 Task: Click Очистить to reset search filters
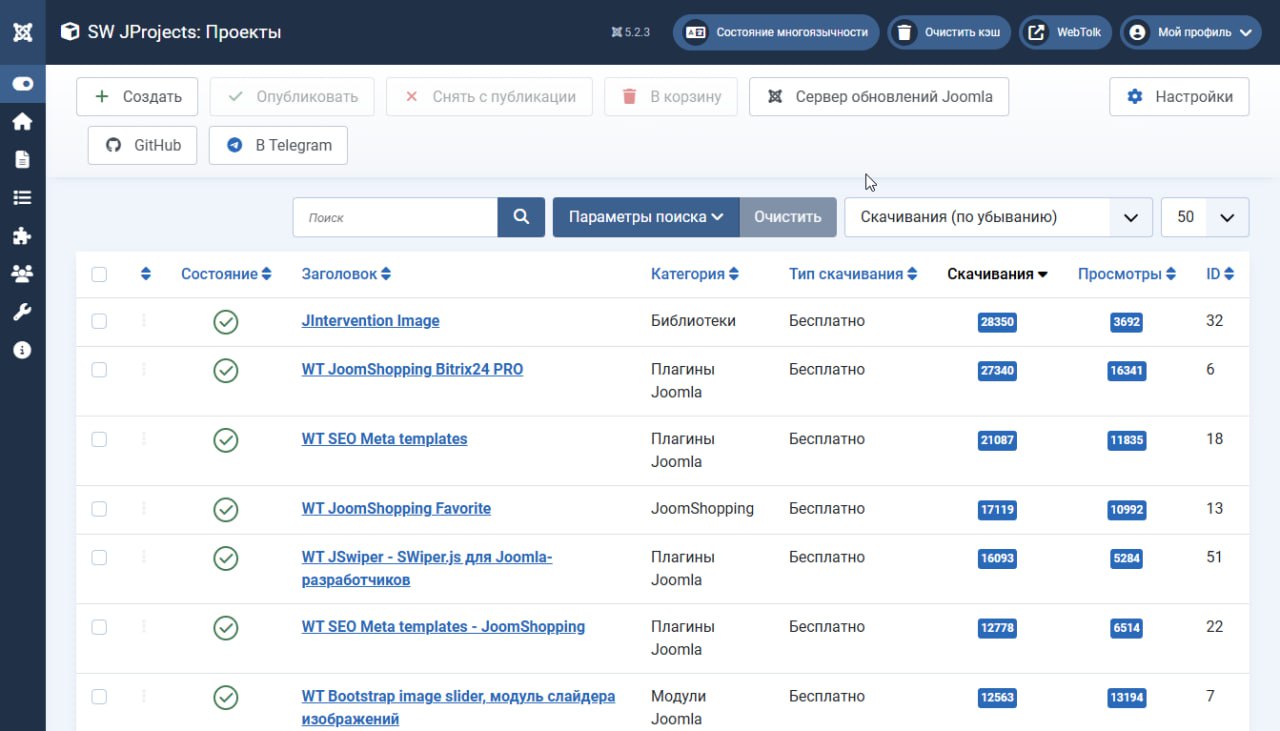(x=788, y=217)
